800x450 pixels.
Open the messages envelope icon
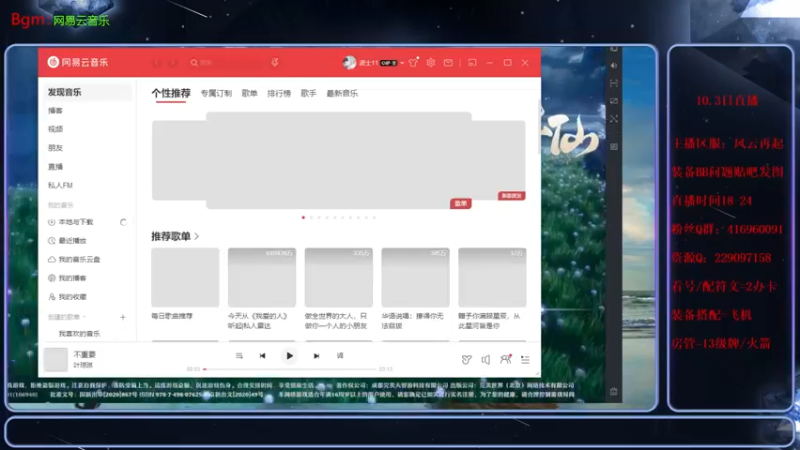pyautogui.click(x=448, y=62)
